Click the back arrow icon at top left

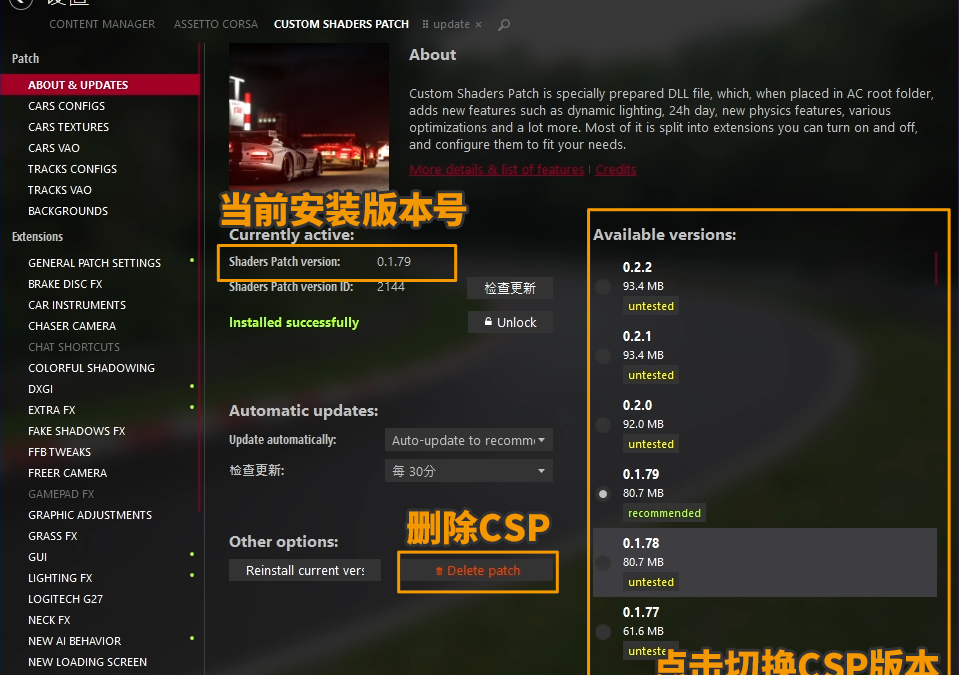tap(20, 2)
